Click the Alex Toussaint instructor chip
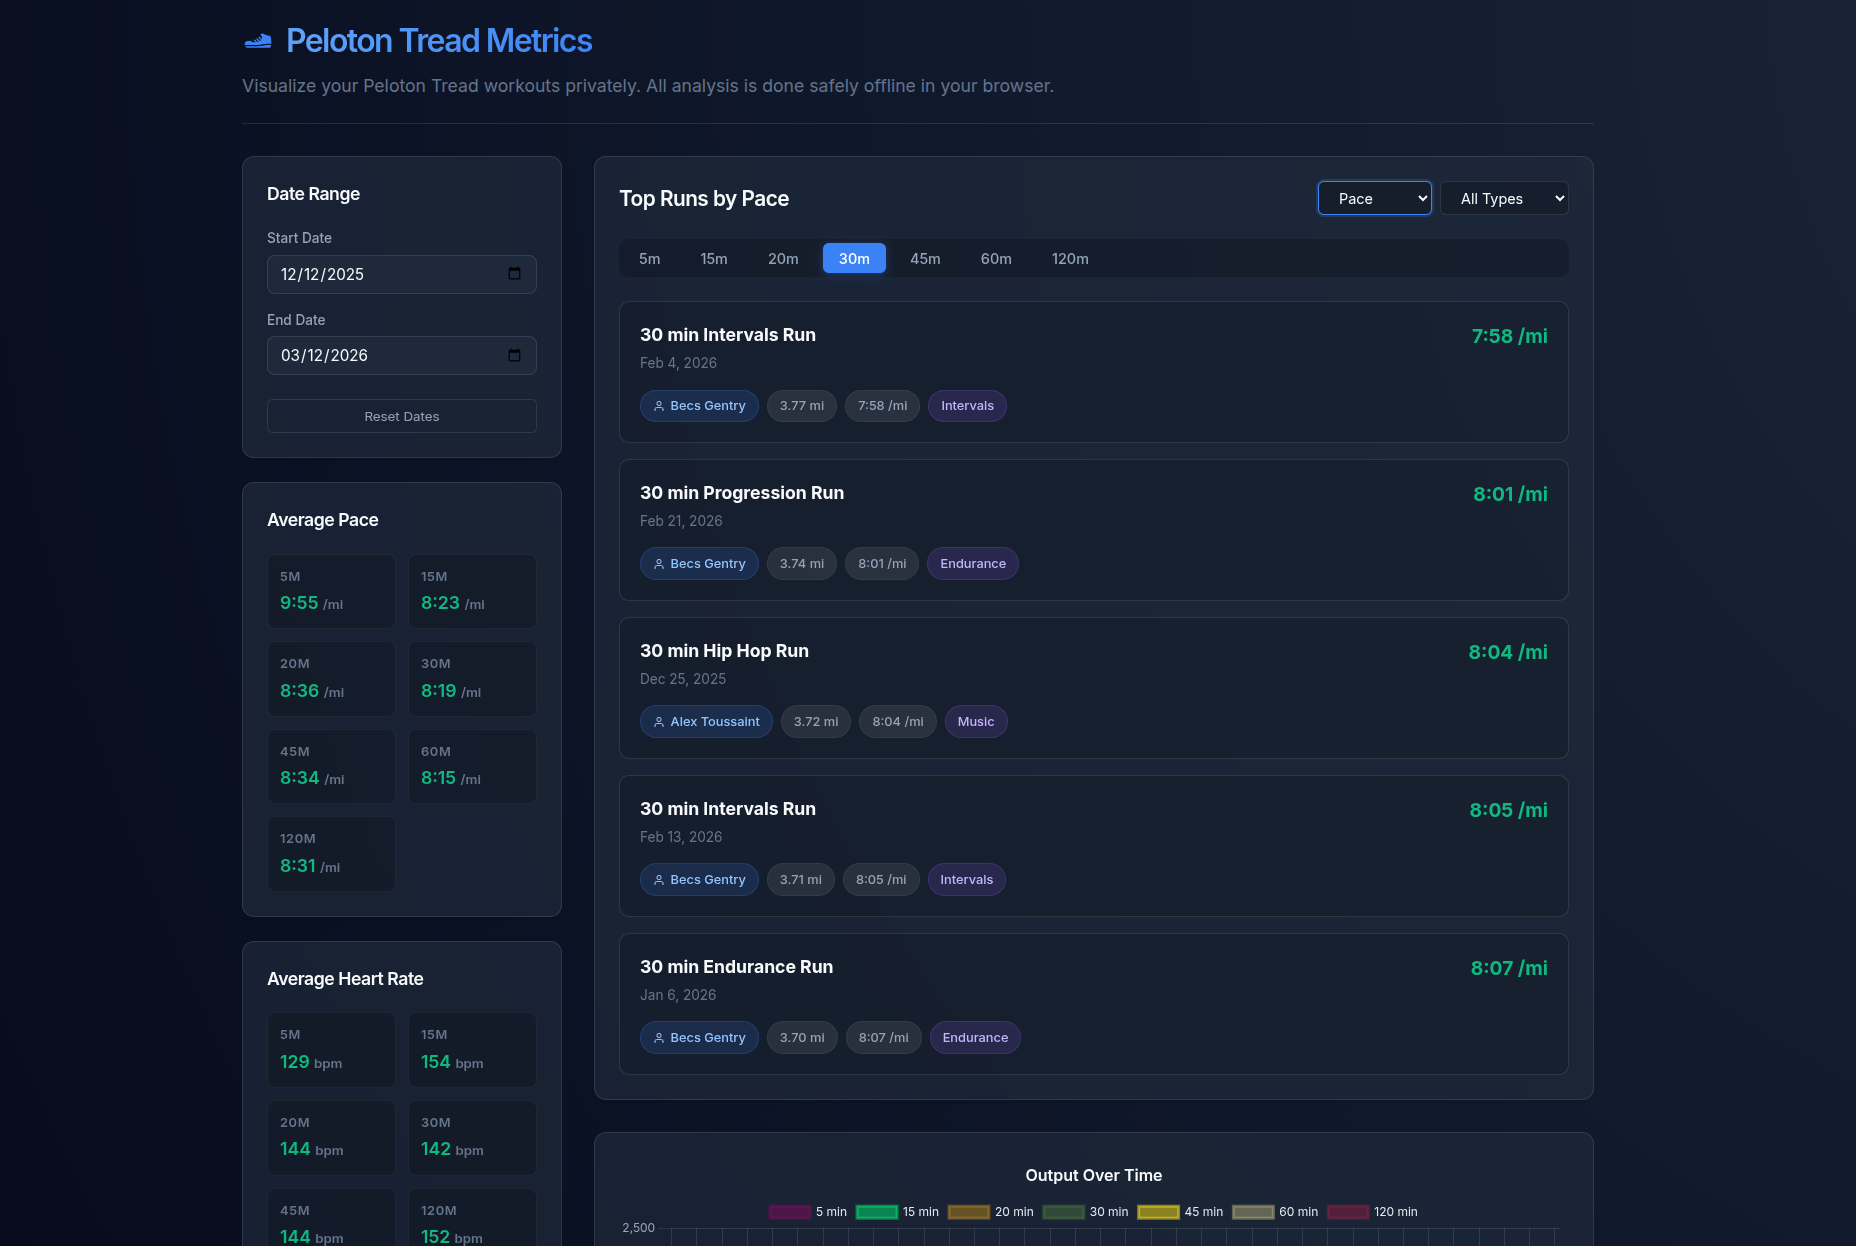Image resolution: width=1856 pixels, height=1246 pixels. tap(706, 722)
